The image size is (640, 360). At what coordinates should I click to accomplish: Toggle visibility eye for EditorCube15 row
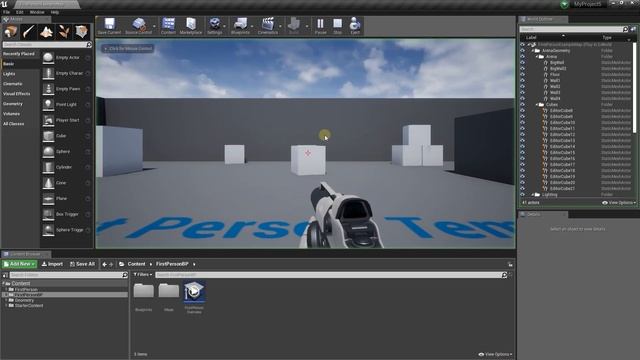pyautogui.click(x=522, y=153)
